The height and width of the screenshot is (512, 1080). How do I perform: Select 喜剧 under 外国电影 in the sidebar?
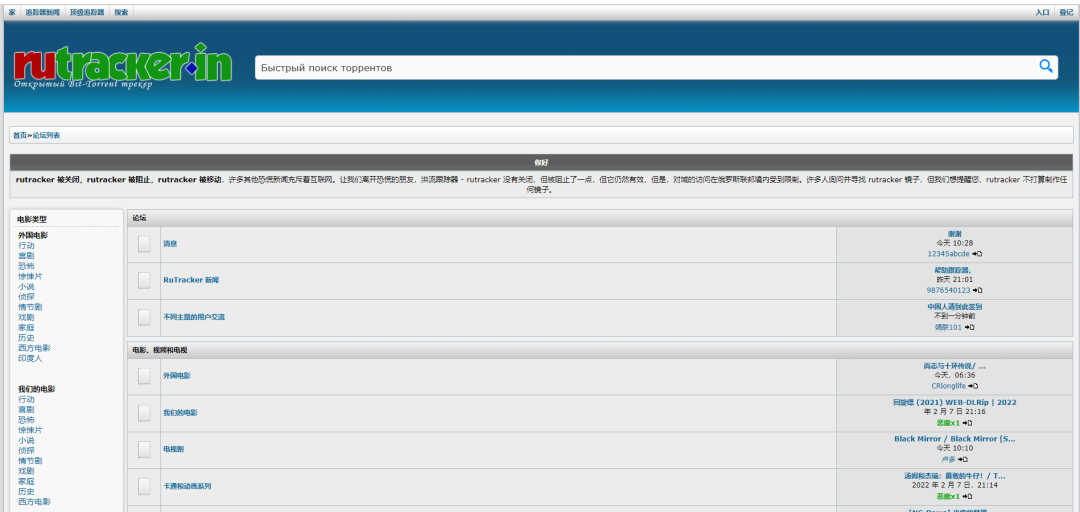[x=26, y=256]
